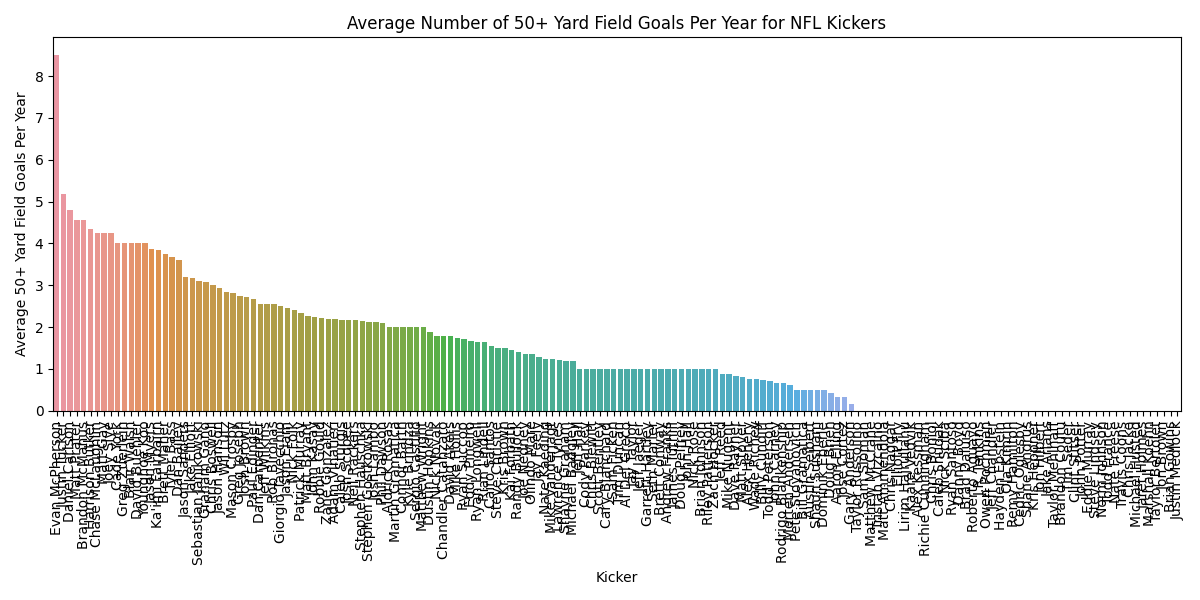Click the y-axis tick label 3

click(x=40, y=286)
